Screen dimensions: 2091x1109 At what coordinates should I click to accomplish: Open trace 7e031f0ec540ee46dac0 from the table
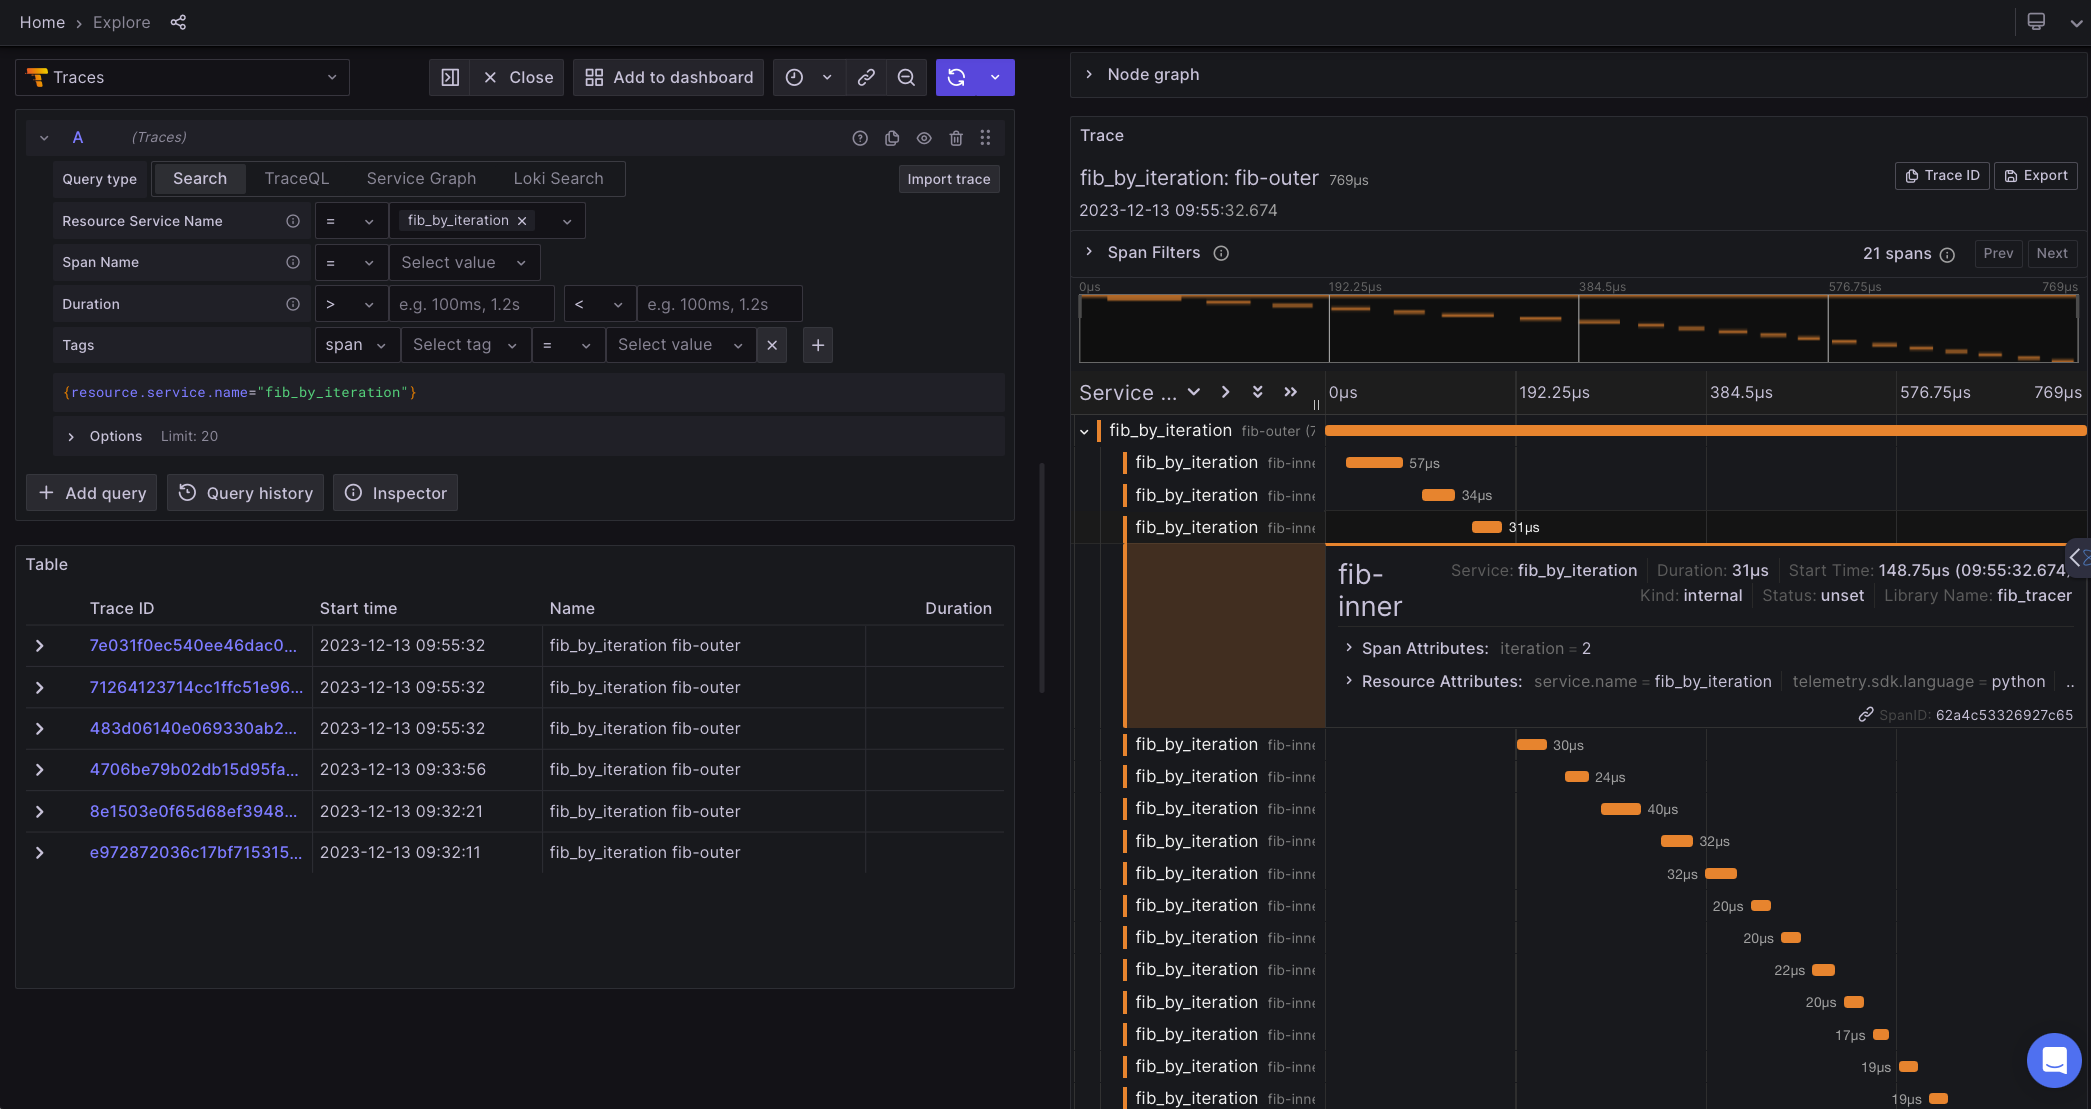(192, 645)
